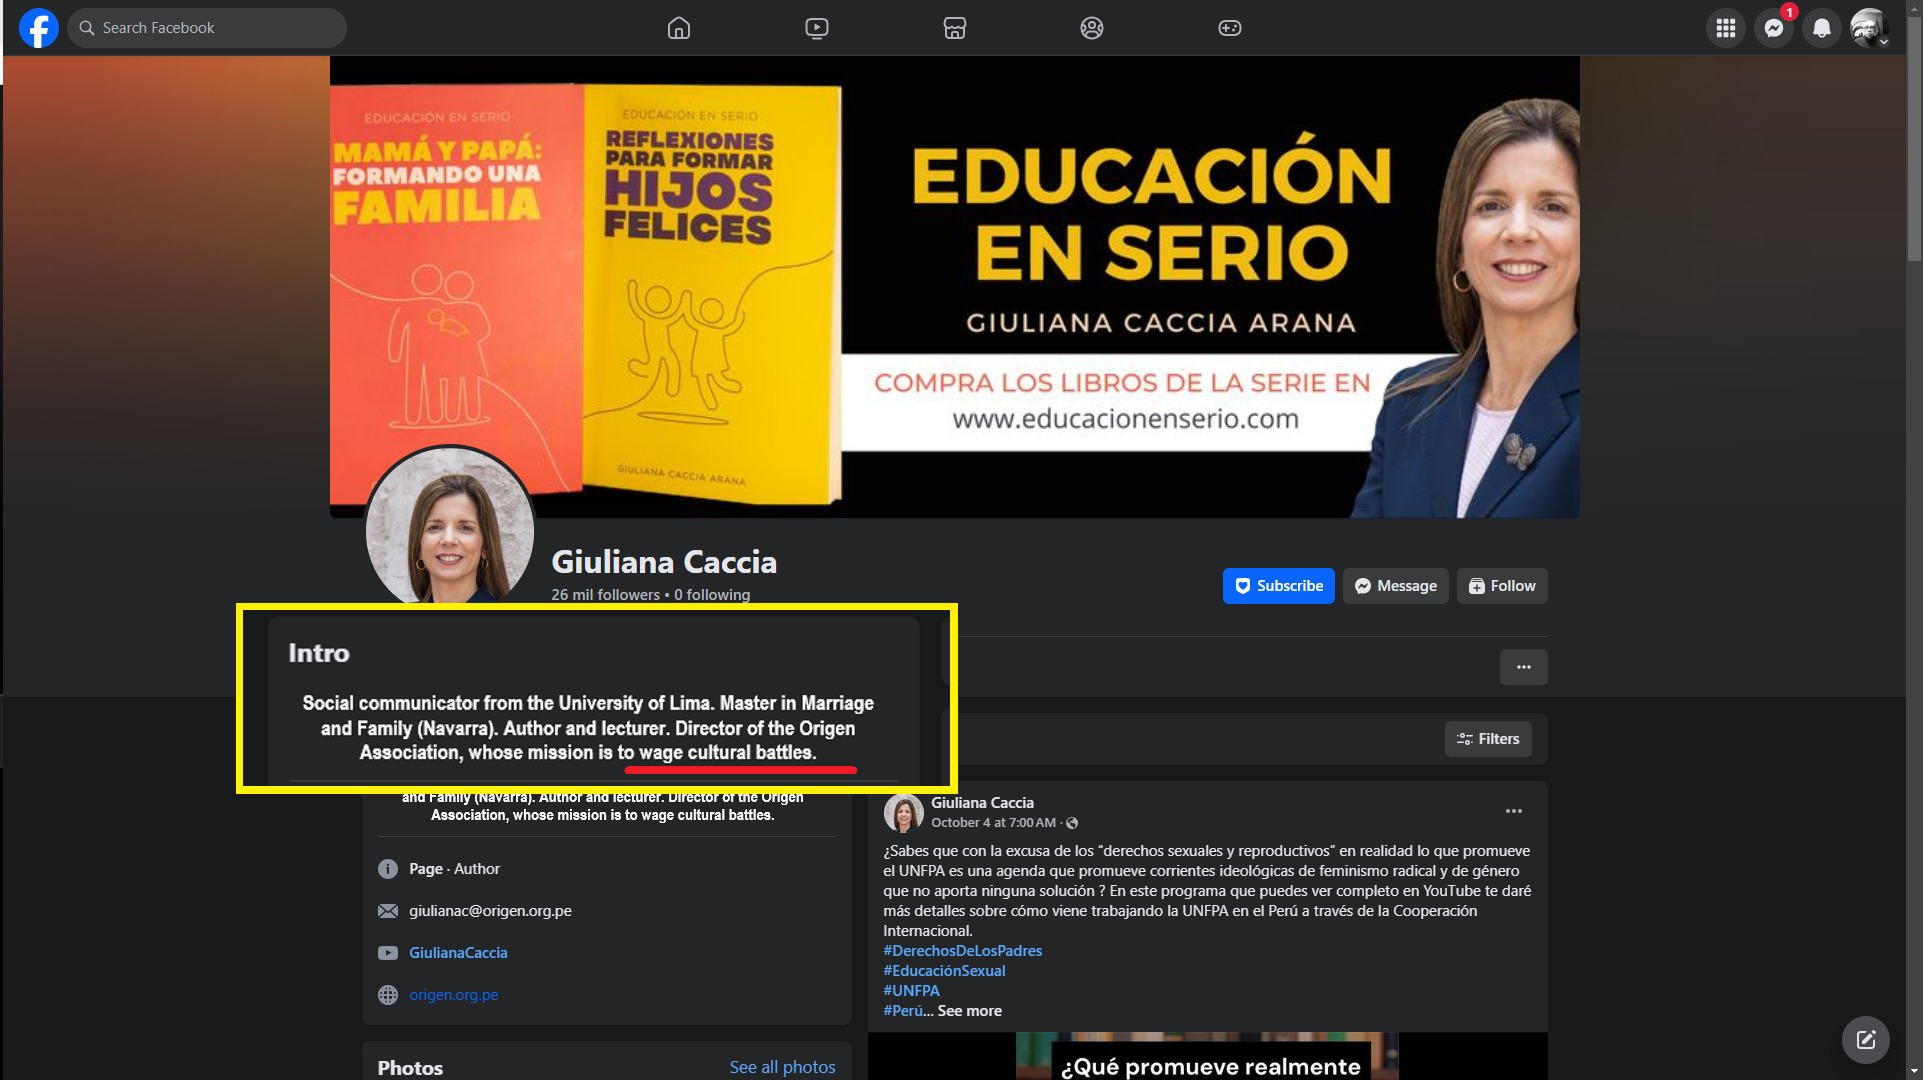The image size is (1923, 1080).
Task: View Giuliana Caccia's profile picture
Action: pyautogui.click(x=450, y=528)
